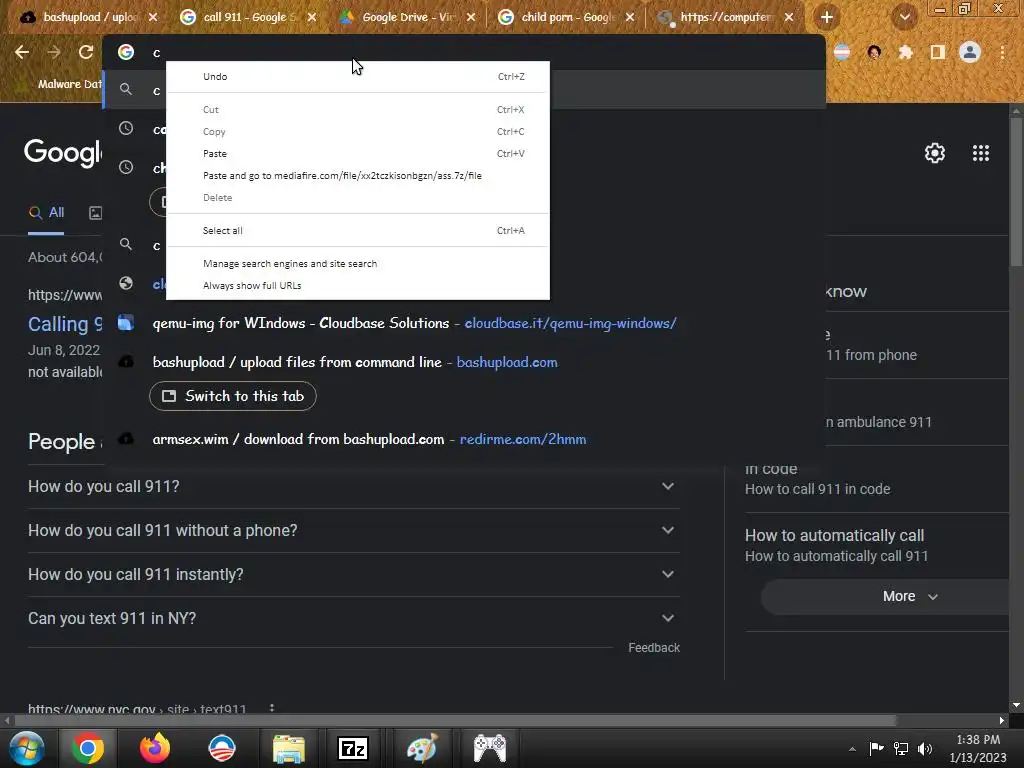The image size is (1024, 768).
Task: Reload the current page
Action: pos(86,52)
